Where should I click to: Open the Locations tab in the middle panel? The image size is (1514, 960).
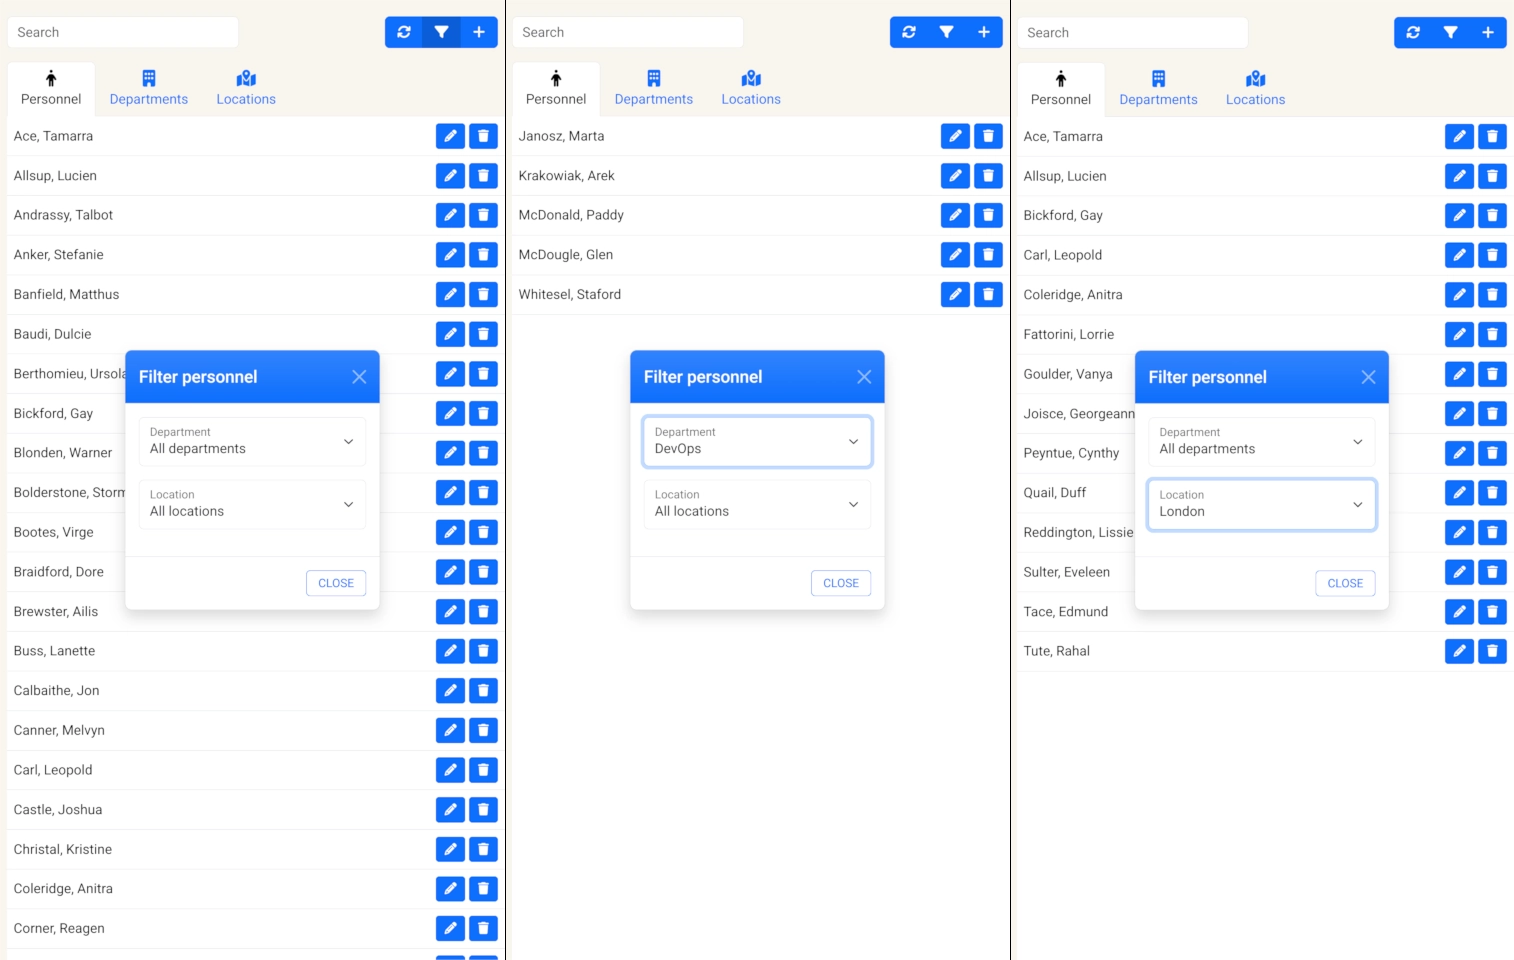tap(751, 88)
